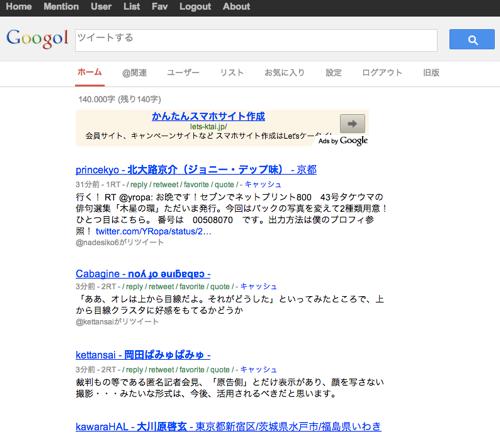Favorite the princekyo tweet
The image size is (500, 433).
click(196, 184)
